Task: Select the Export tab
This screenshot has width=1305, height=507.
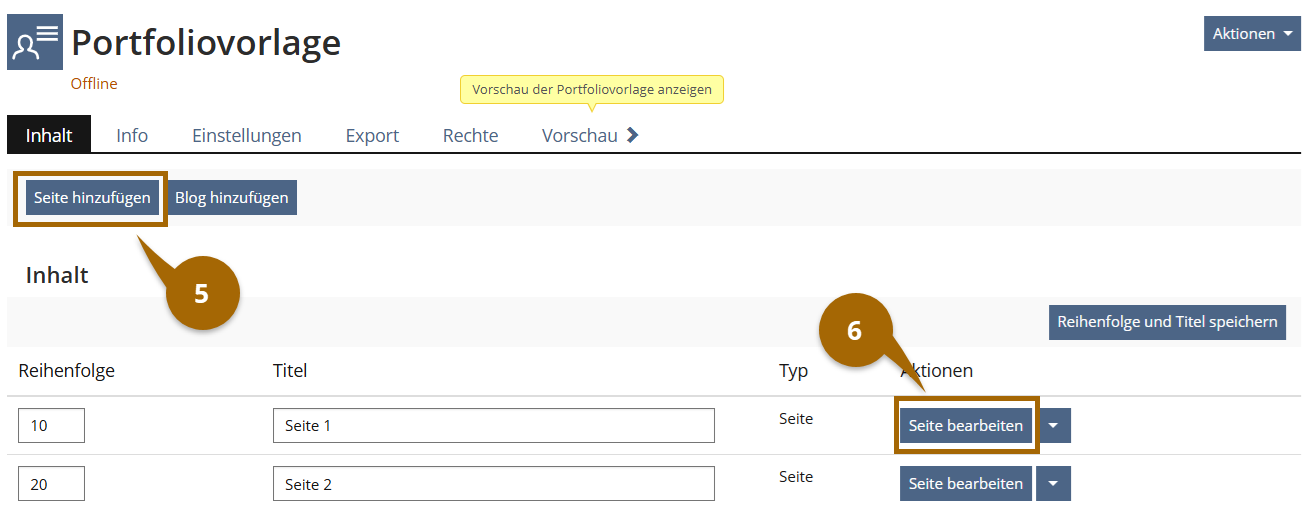Action: tap(372, 136)
